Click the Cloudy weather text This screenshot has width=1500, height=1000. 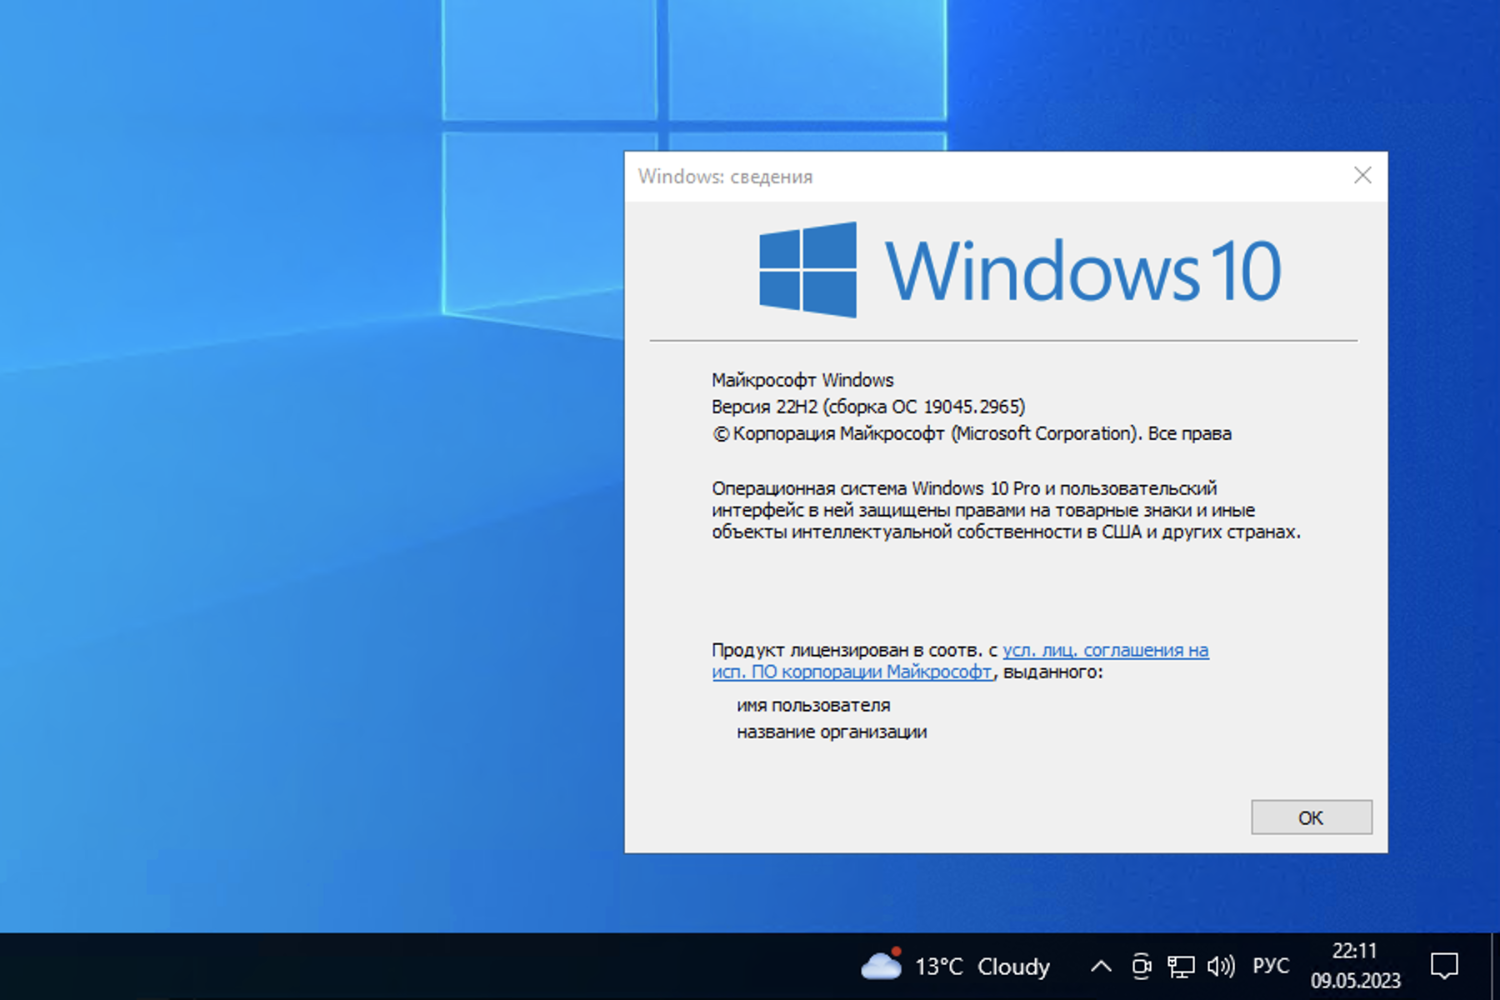[1013, 966]
